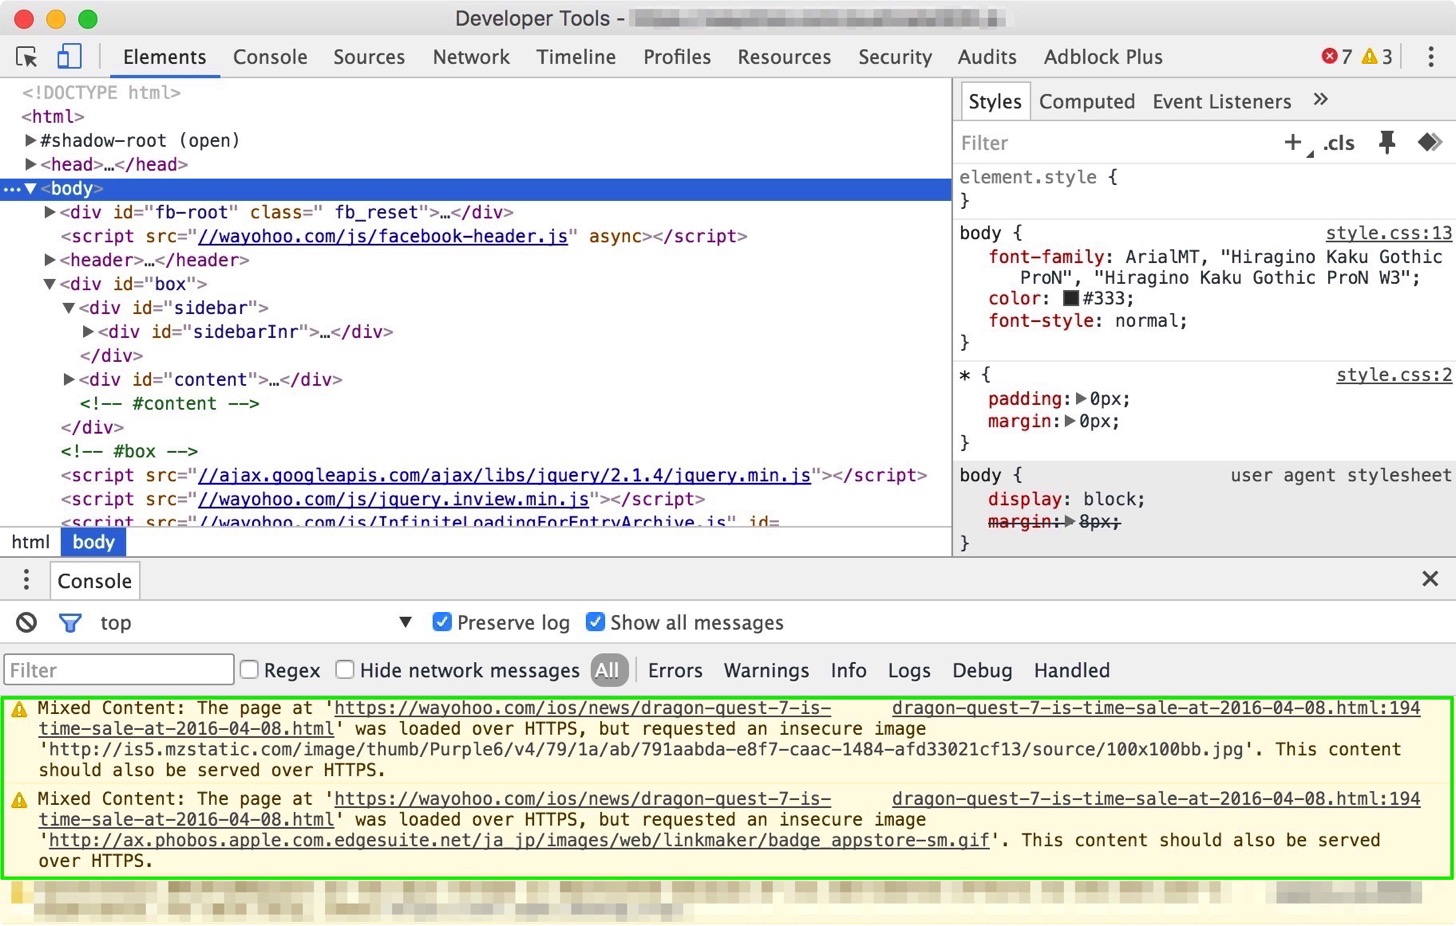Toggle the device mode toolbar icon
This screenshot has width=1456, height=926.
(69, 56)
